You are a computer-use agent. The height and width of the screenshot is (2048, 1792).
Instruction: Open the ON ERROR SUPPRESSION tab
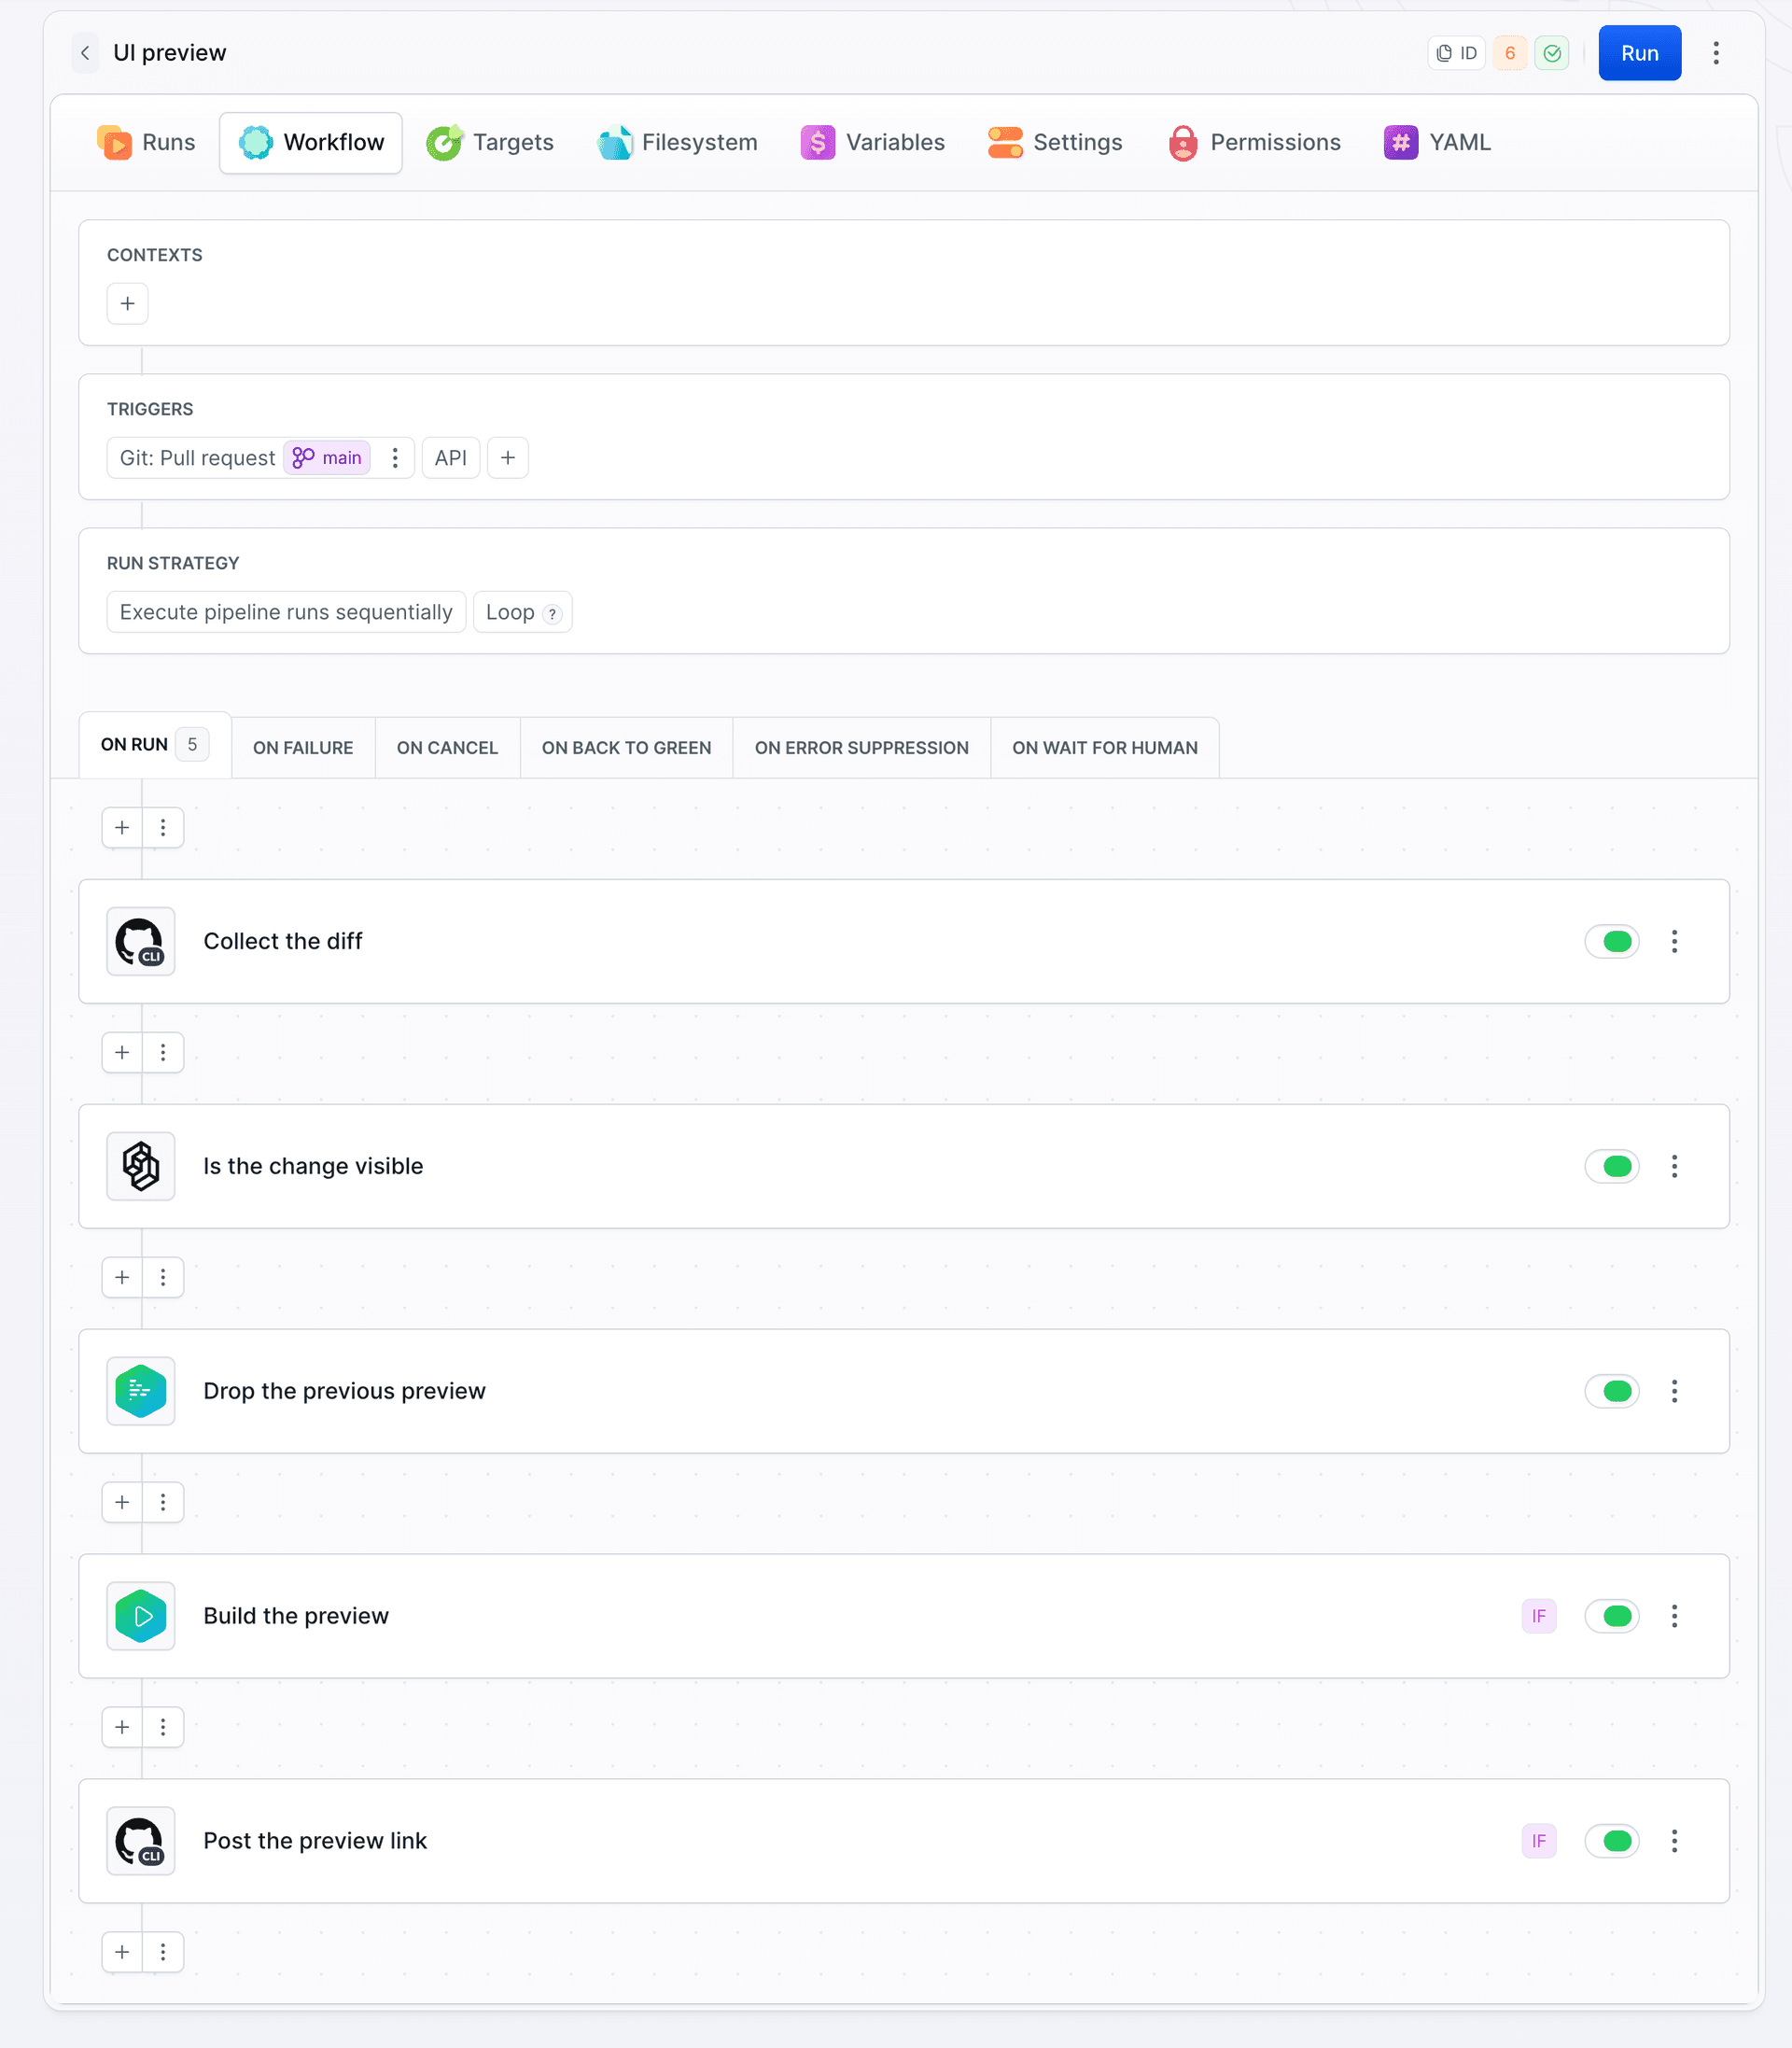861,748
